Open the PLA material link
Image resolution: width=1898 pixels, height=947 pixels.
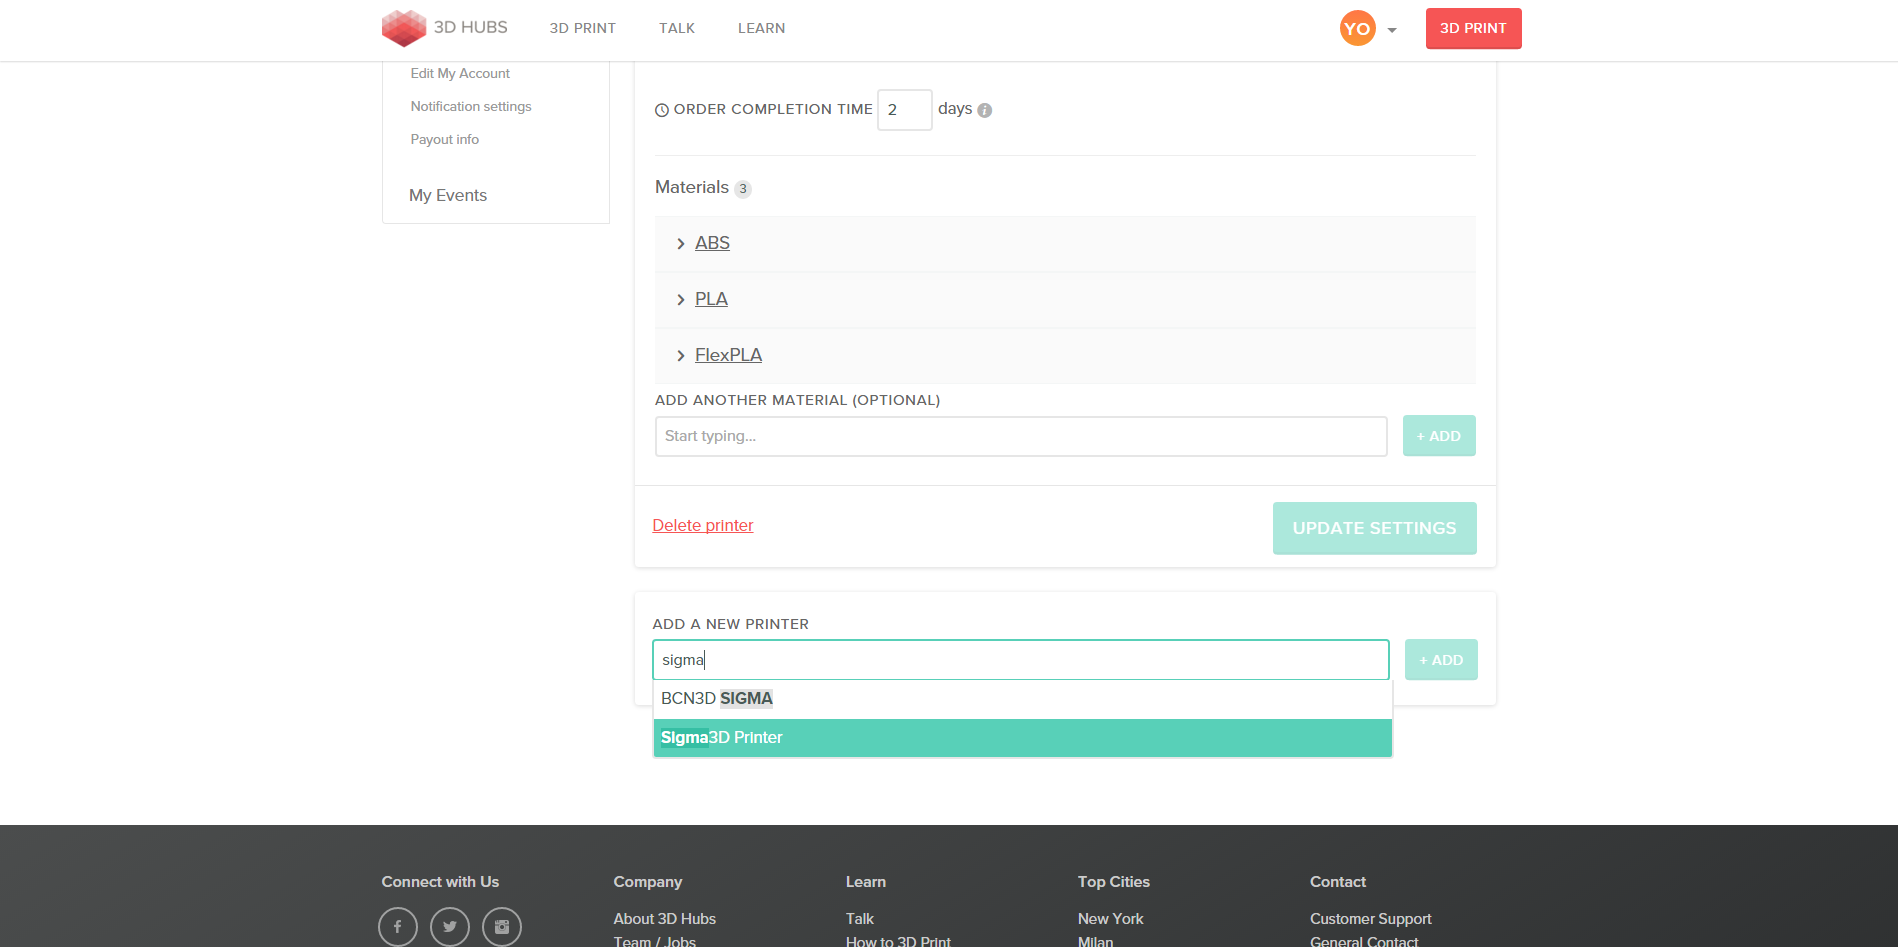[711, 299]
